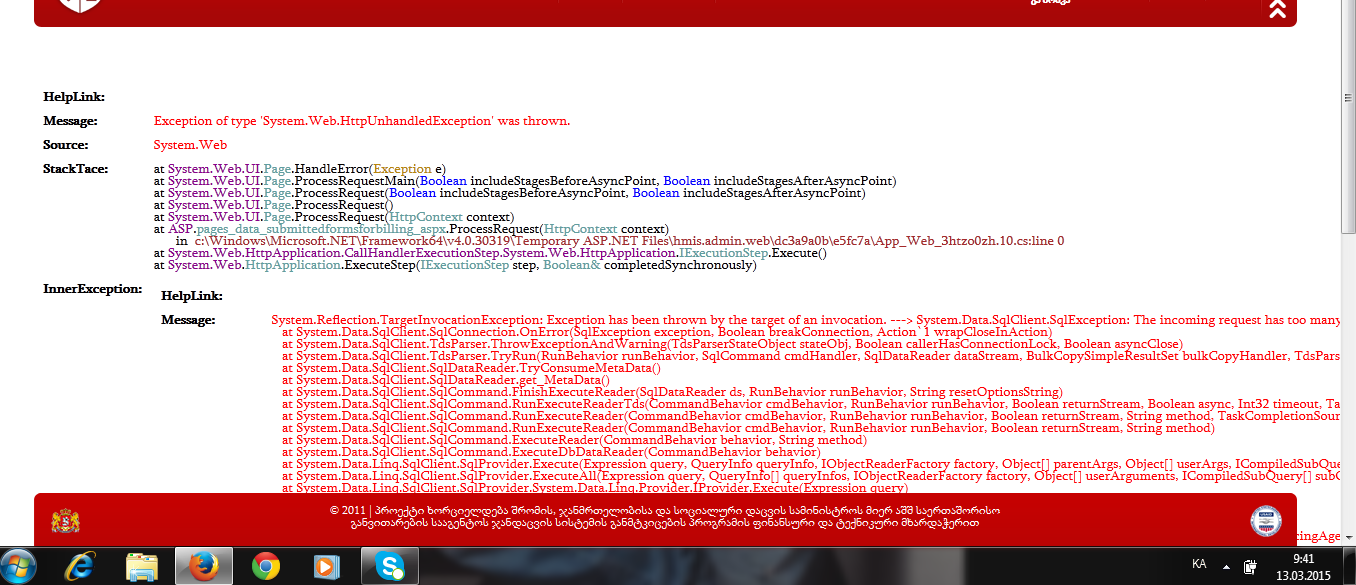Viewport: 1356px width, 585px height.
Task: Click the InnerException label
Action: tap(93, 288)
